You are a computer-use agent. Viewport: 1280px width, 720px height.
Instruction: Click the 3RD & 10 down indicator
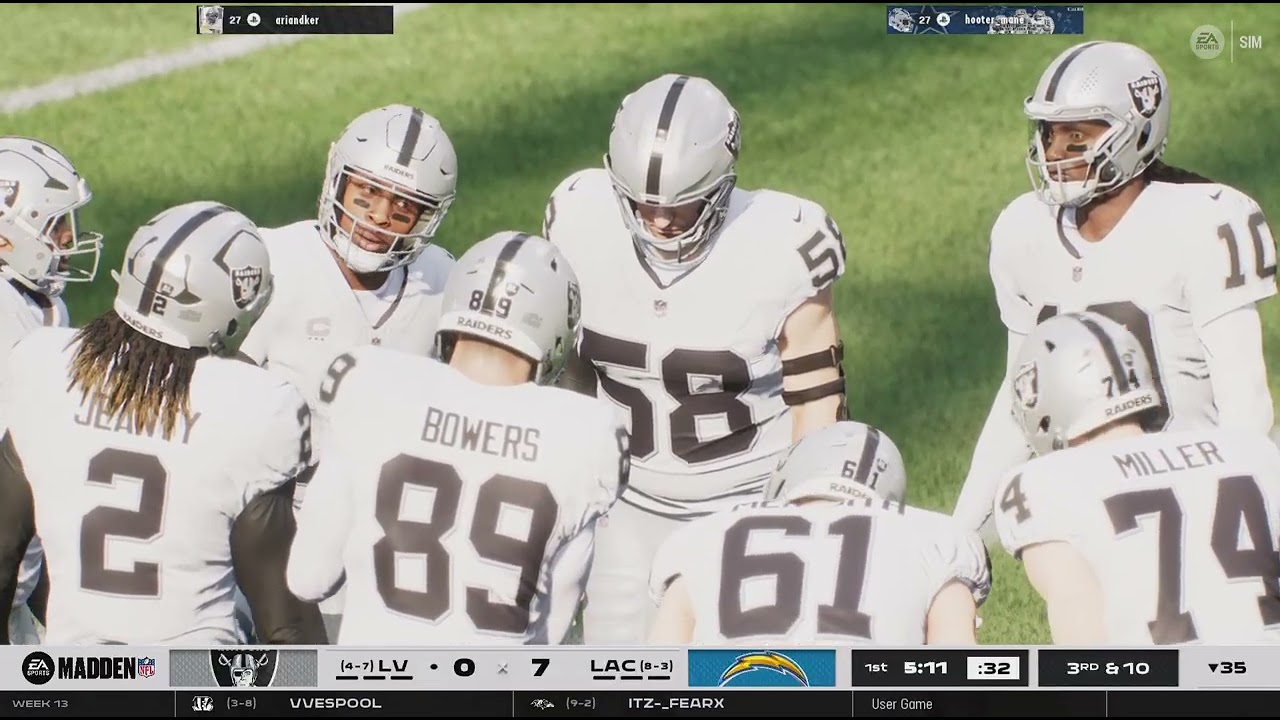1107,668
